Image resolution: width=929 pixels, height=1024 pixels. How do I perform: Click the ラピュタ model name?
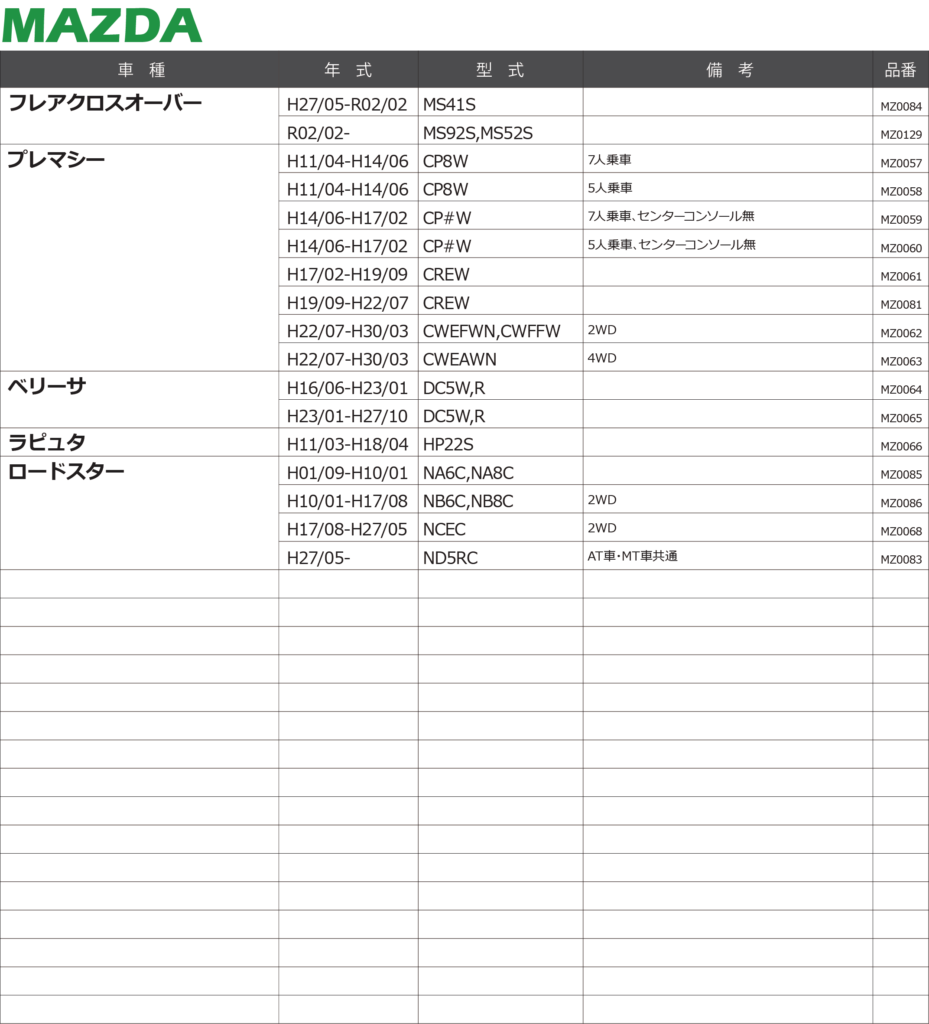click(x=47, y=443)
